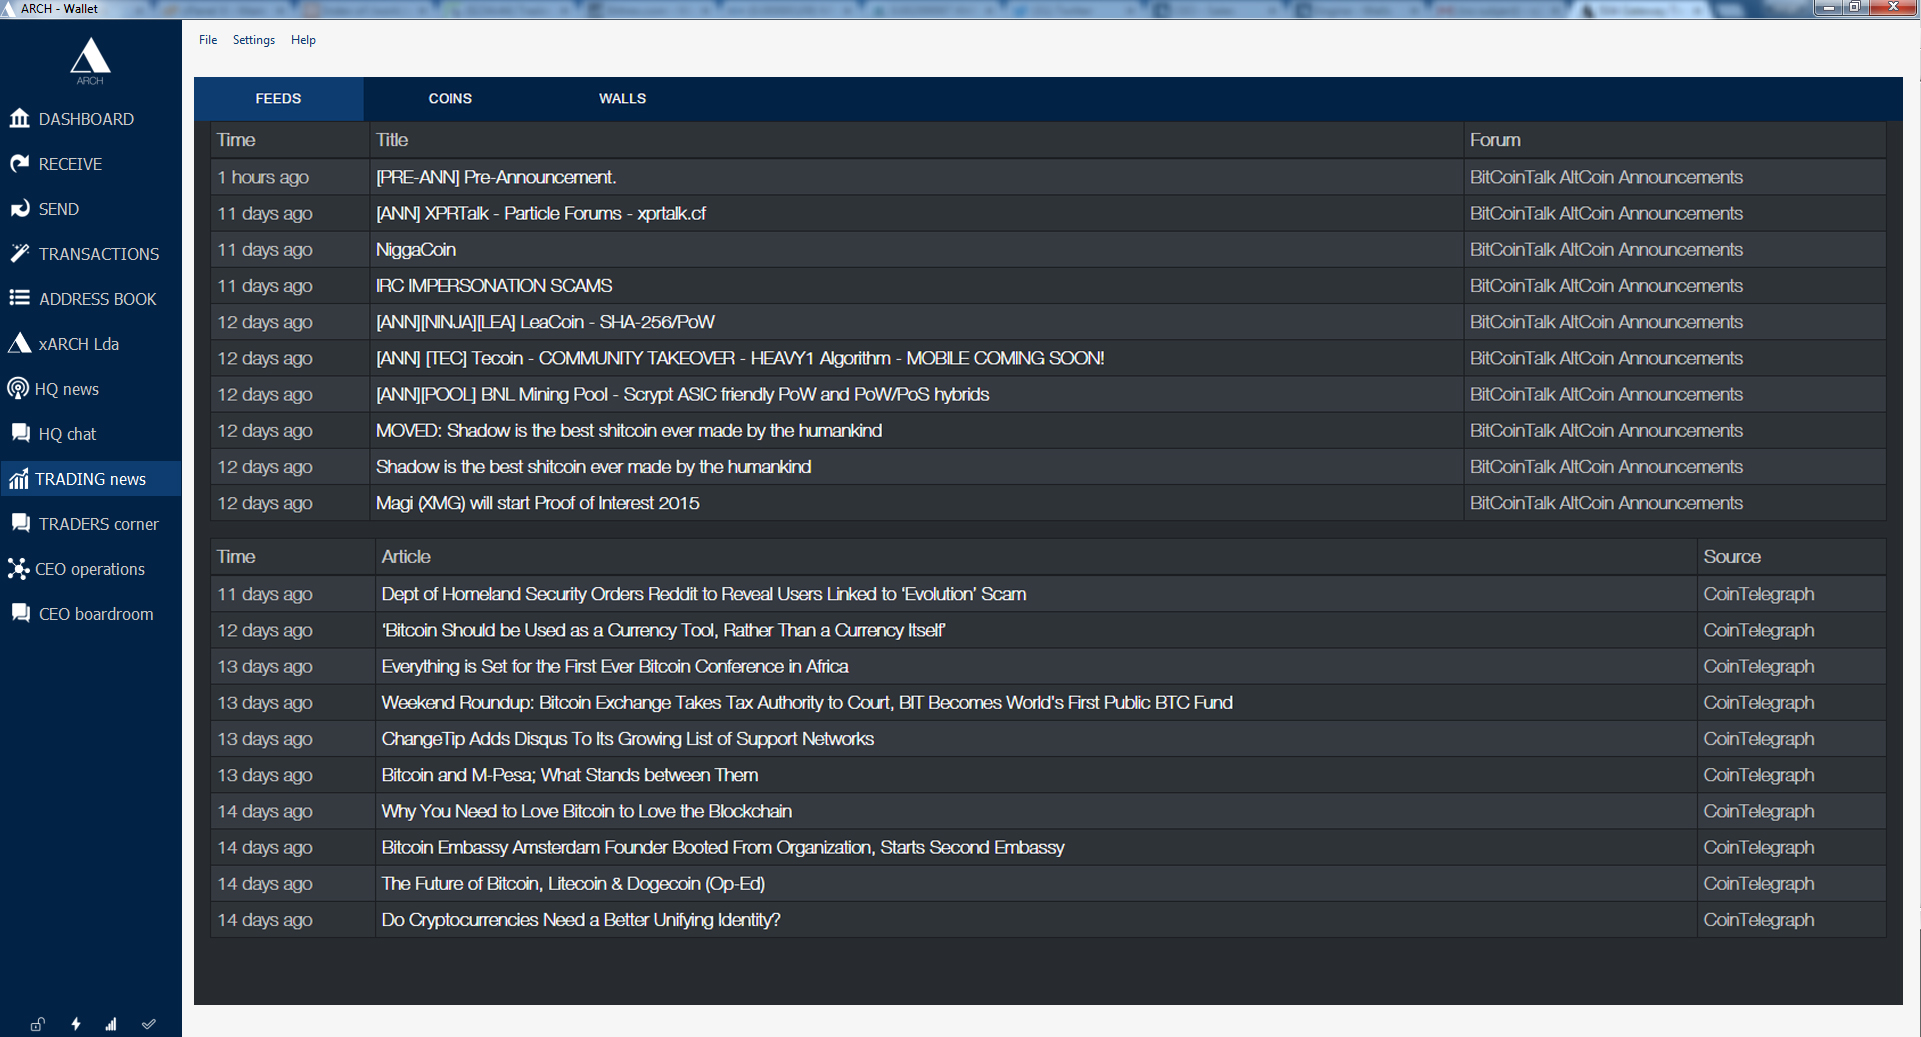Open the Settings menu

coord(254,40)
